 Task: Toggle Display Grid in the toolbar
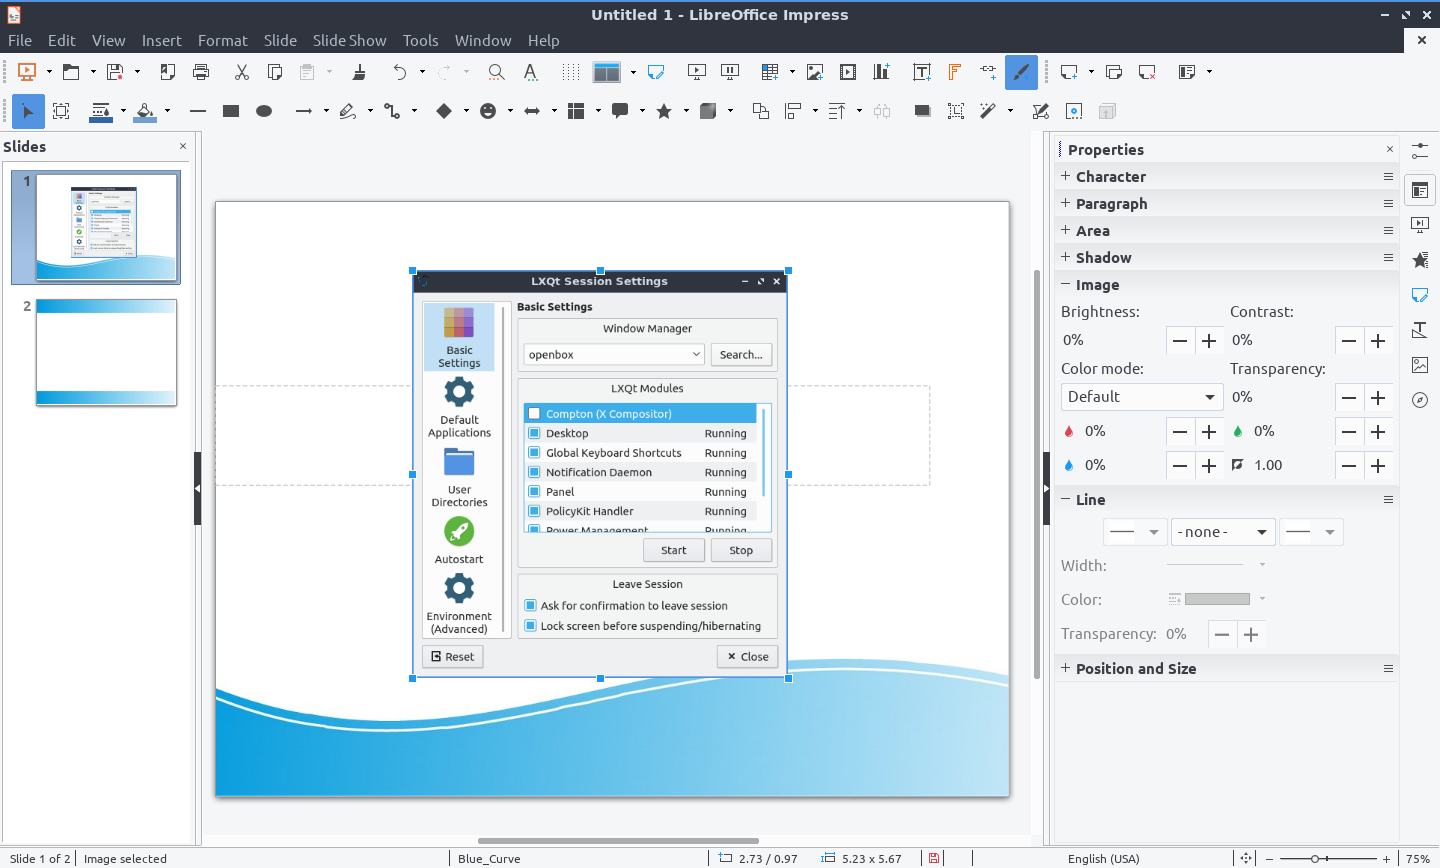pyautogui.click(x=570, y=72)
